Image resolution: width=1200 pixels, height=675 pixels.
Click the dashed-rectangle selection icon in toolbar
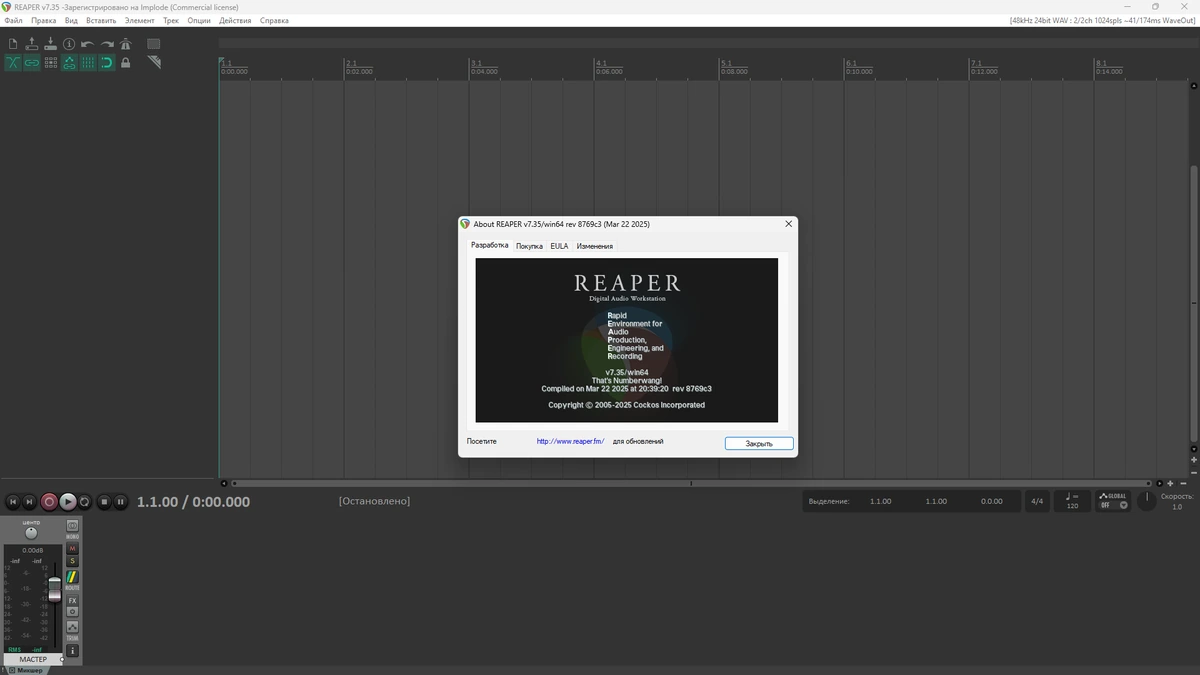tap(154, 44)
